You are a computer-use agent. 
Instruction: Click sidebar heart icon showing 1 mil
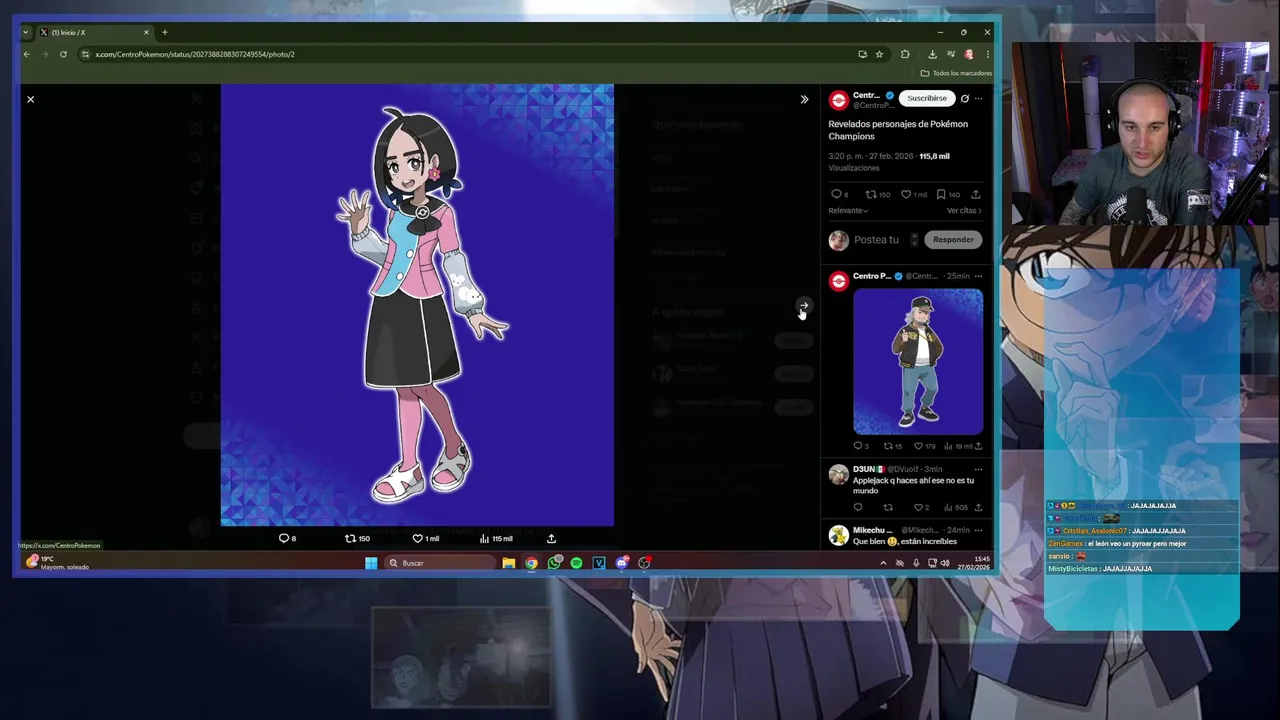tap(906, 194)
